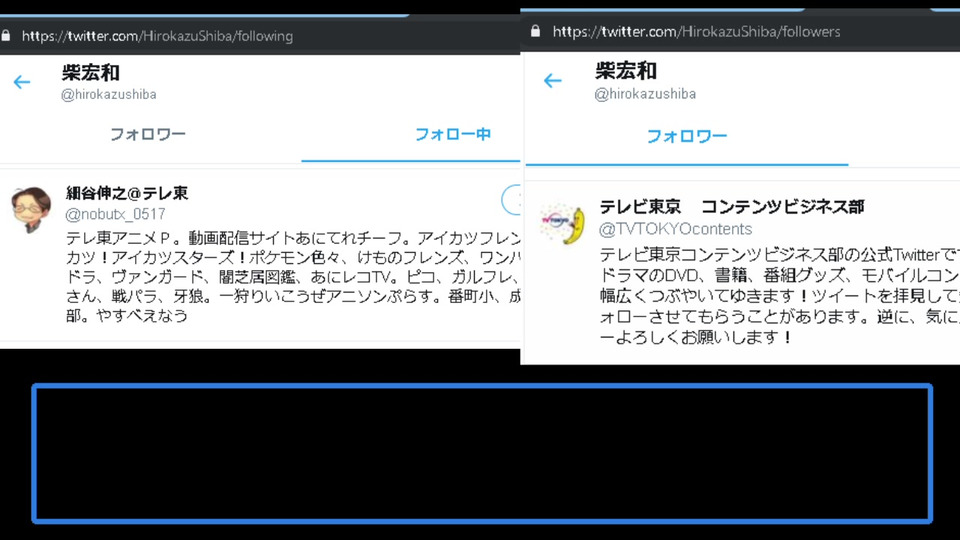Open profile name 細谷伸之@テレ東
This screenshot has height=540, width=960.
pyautogui.click(x=127, y=193)
